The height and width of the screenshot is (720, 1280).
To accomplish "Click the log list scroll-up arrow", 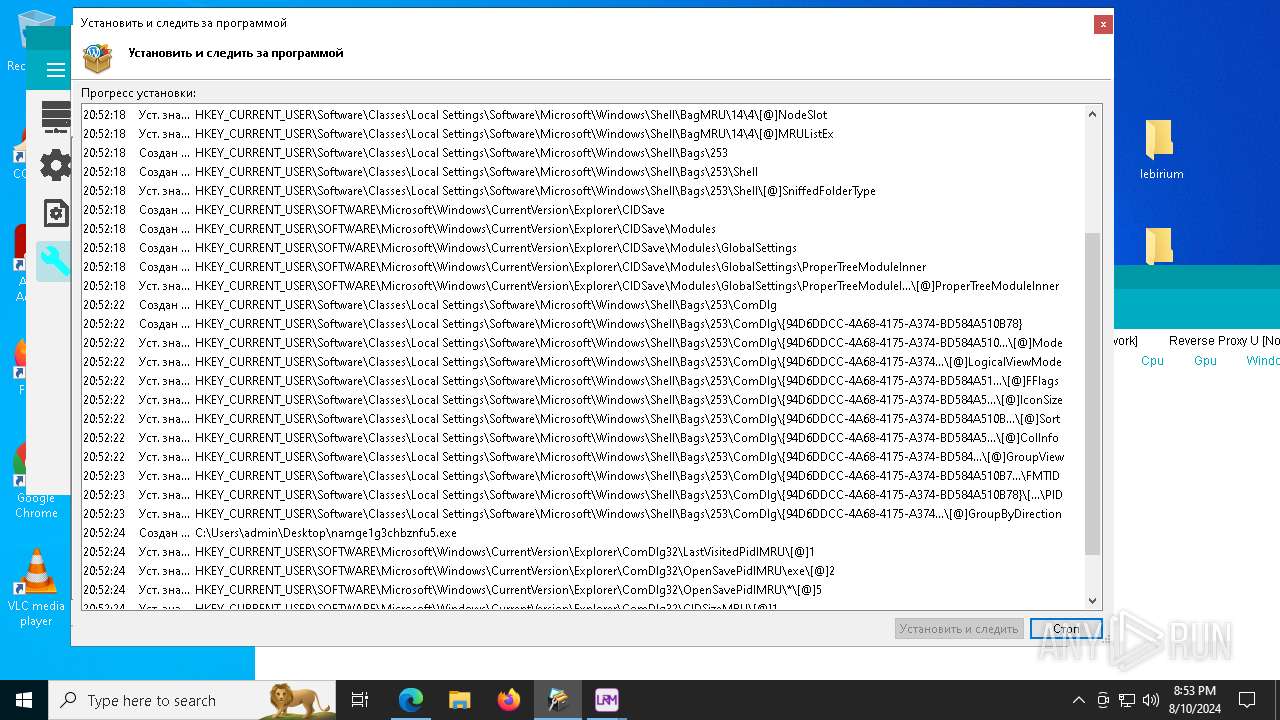I will [1092, 114].
